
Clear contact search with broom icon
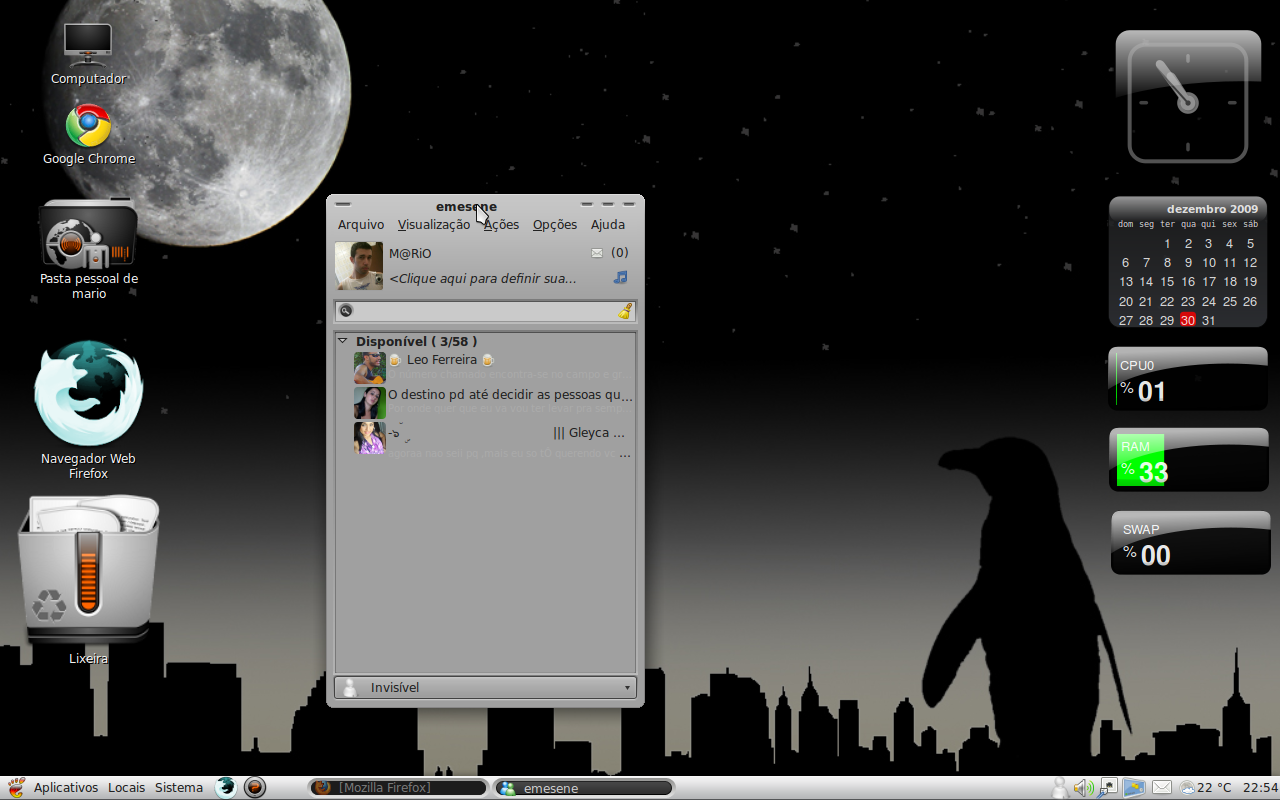(x=625, y=311)
